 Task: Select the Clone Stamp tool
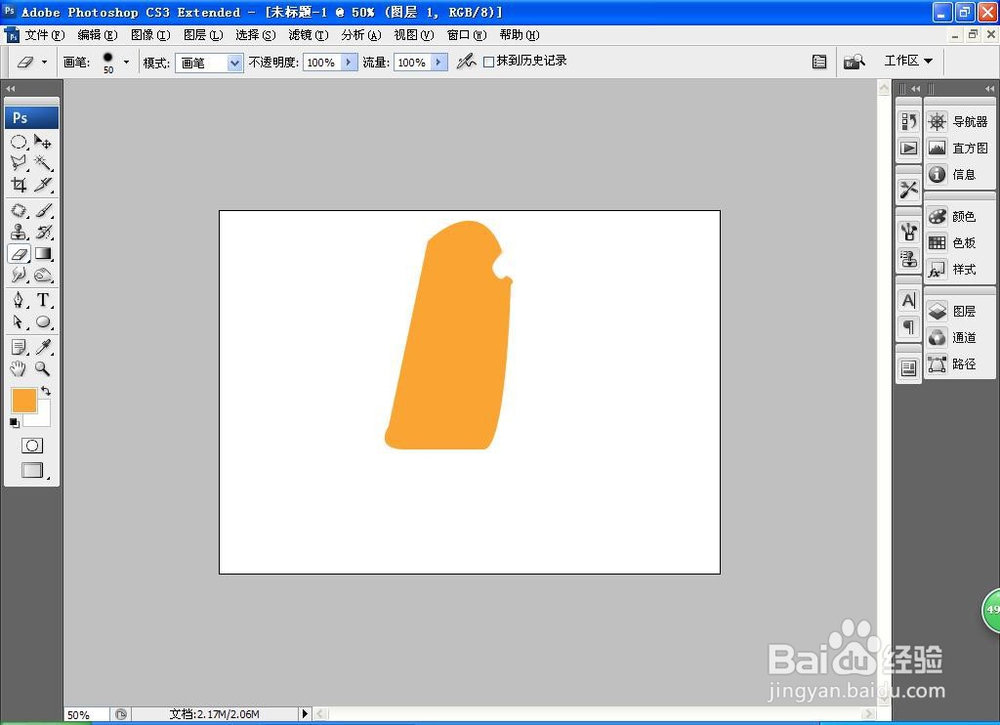(18, 231)
